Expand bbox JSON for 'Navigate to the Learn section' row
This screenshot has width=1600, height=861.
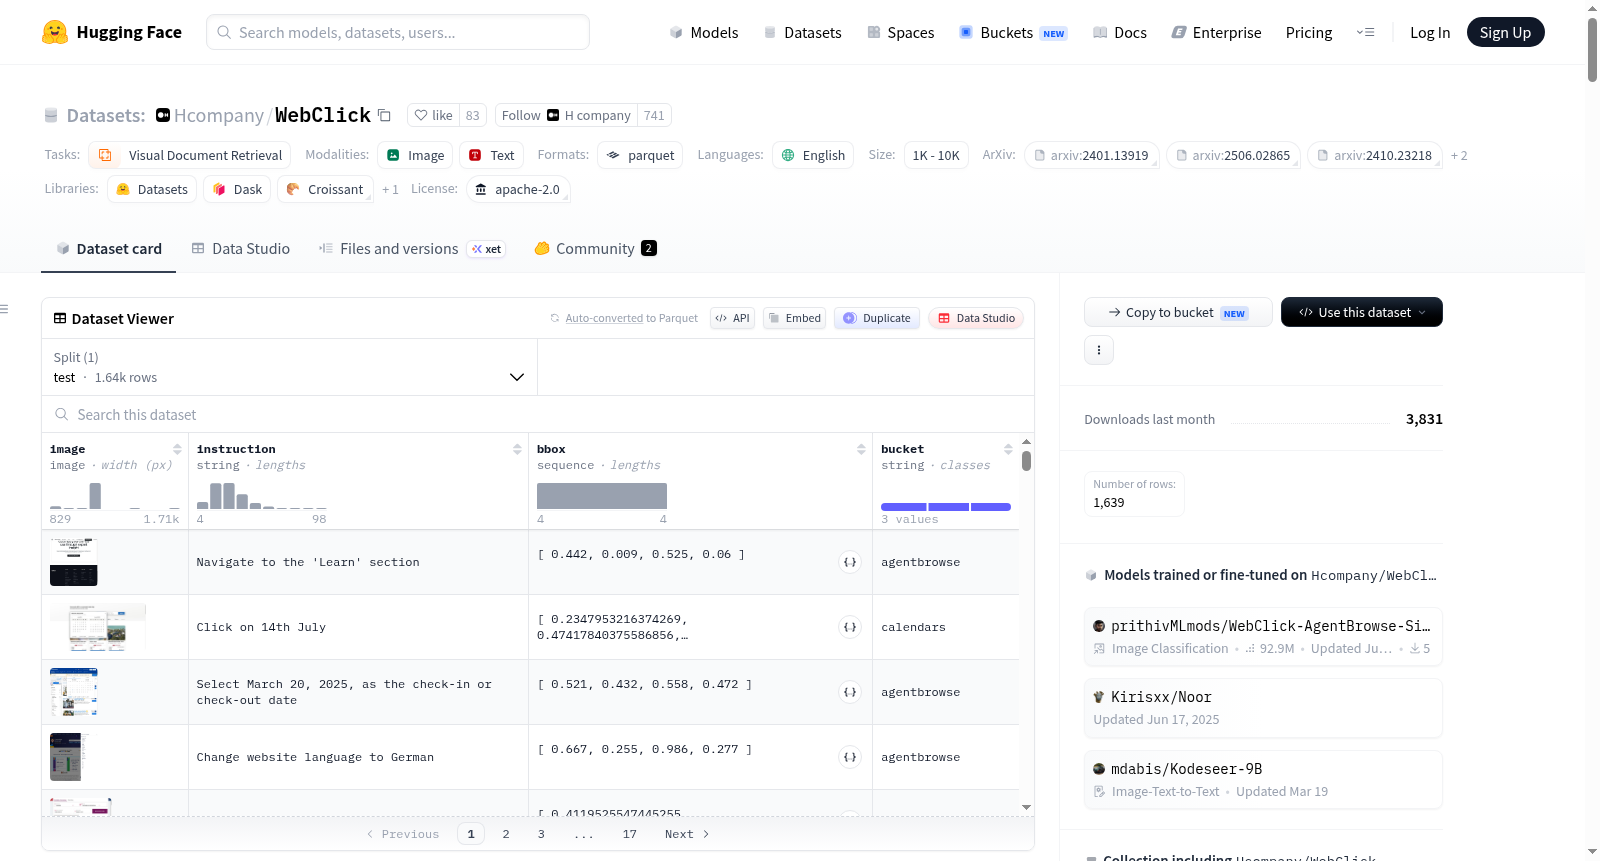[x=850, y=562]
